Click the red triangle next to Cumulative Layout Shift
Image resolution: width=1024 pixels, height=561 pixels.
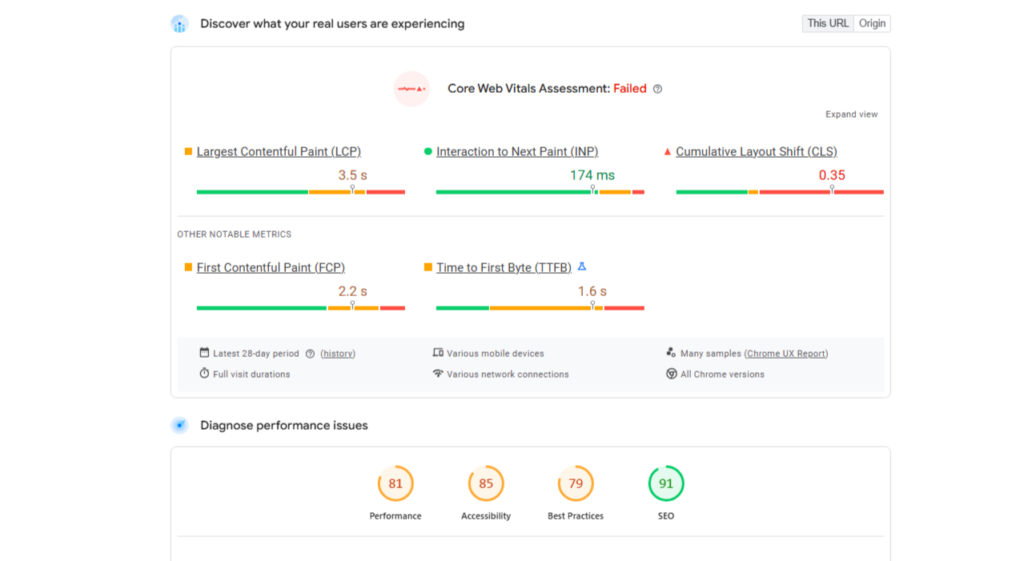[667, 152]
